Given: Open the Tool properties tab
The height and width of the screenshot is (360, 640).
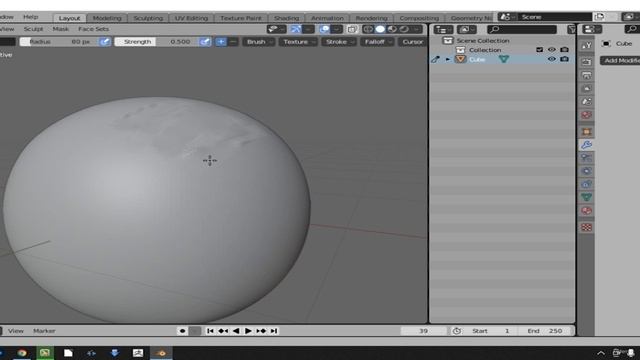Looking at the screenshot, I should [x=587, y=45].
